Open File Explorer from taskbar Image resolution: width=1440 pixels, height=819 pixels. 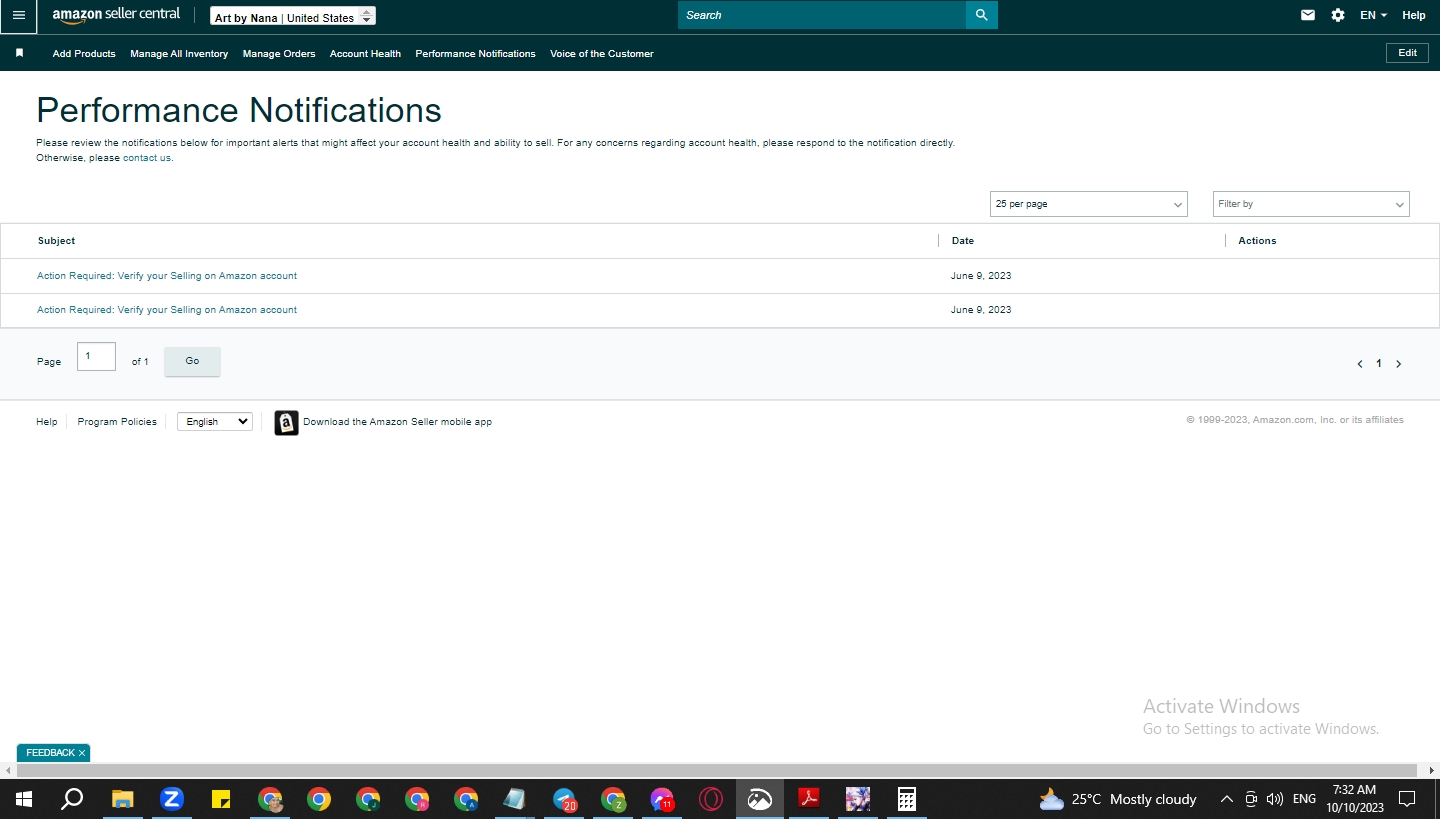pyautogui.click(x=122, y=799)
